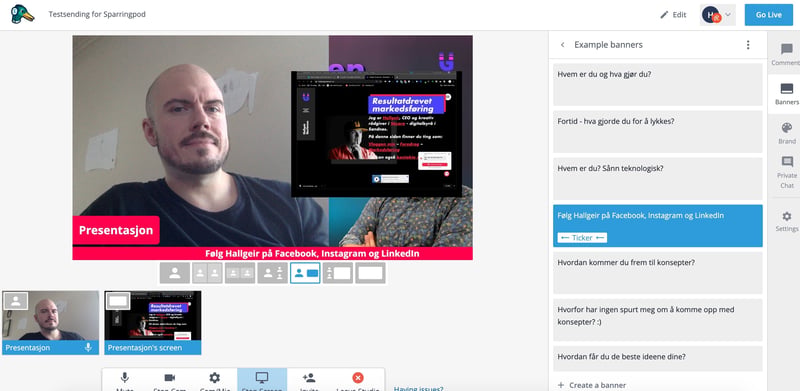Image resolution: width=800 pixels, height=391 pixels.
Task: Solo the Presentasjon camera via its corner icon
Action: pos(15,301)
